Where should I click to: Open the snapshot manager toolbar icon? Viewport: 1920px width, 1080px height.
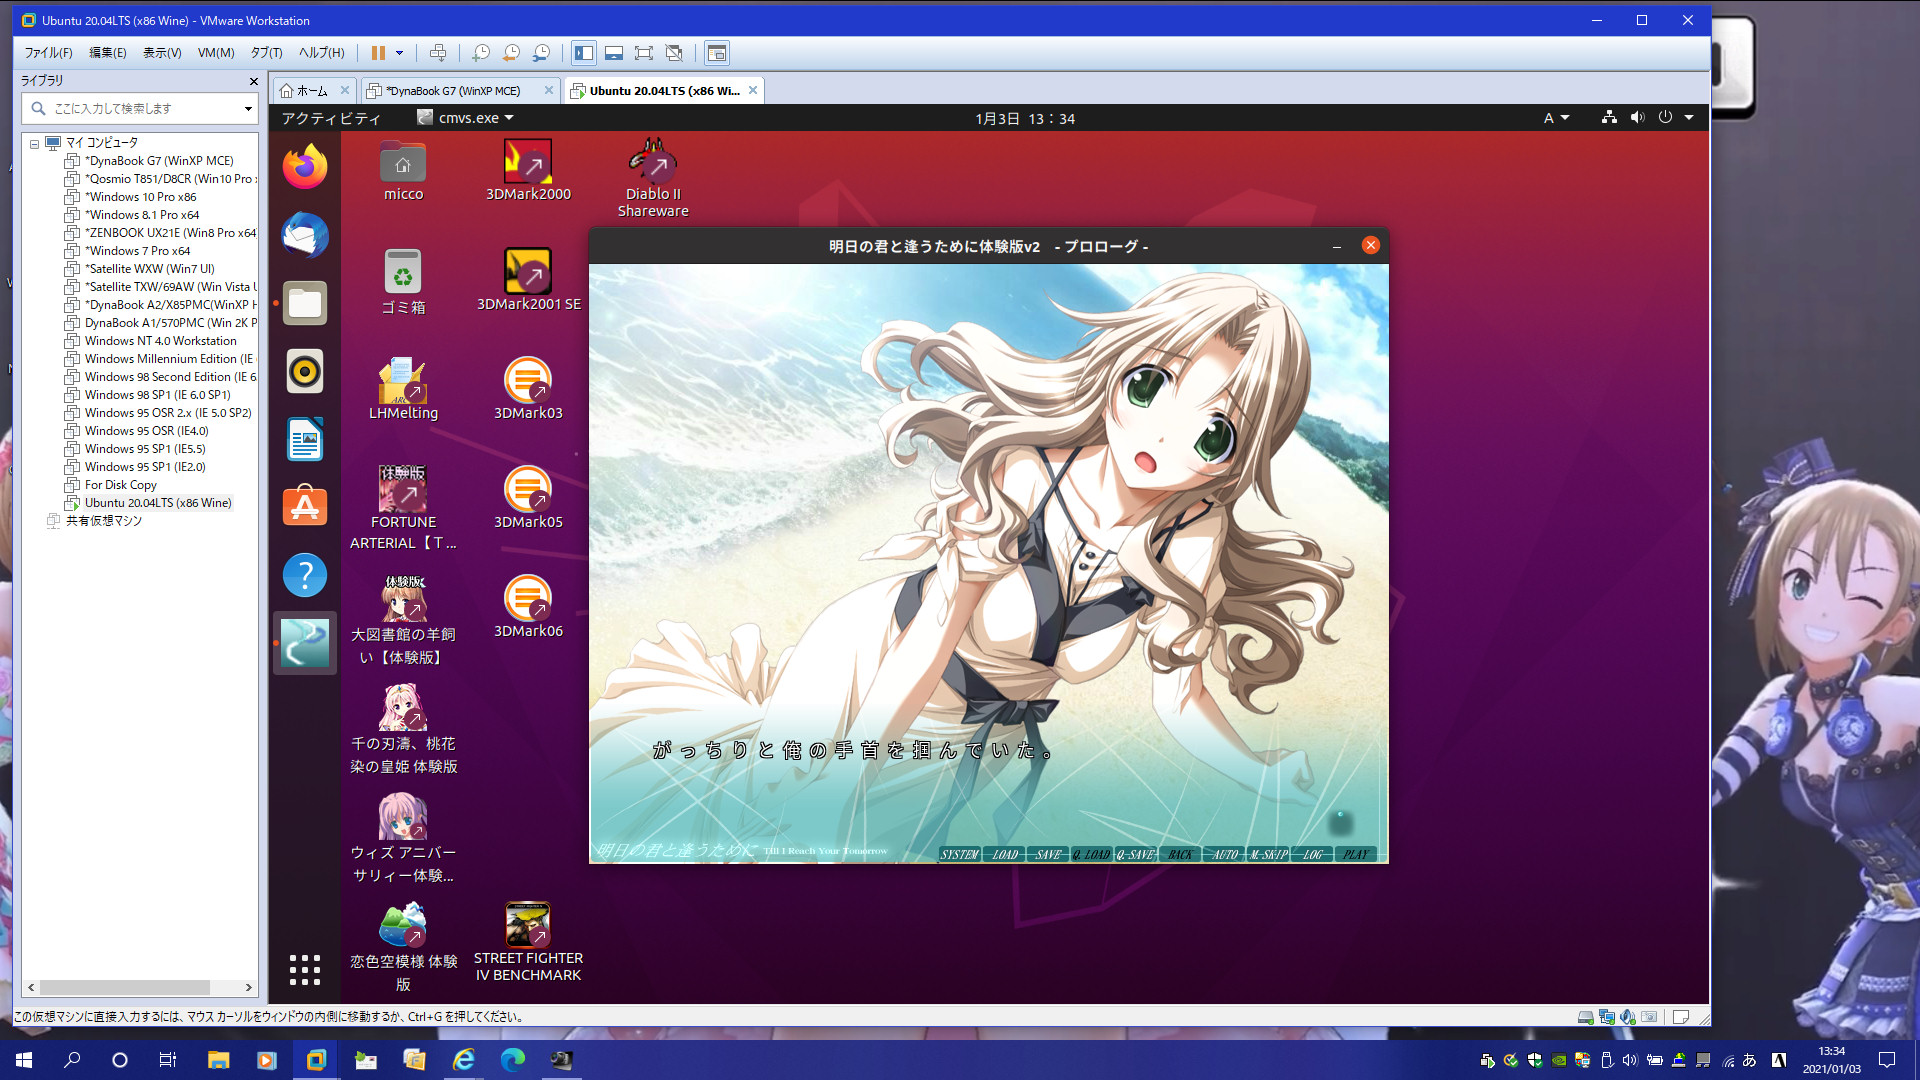click(541, 53)
